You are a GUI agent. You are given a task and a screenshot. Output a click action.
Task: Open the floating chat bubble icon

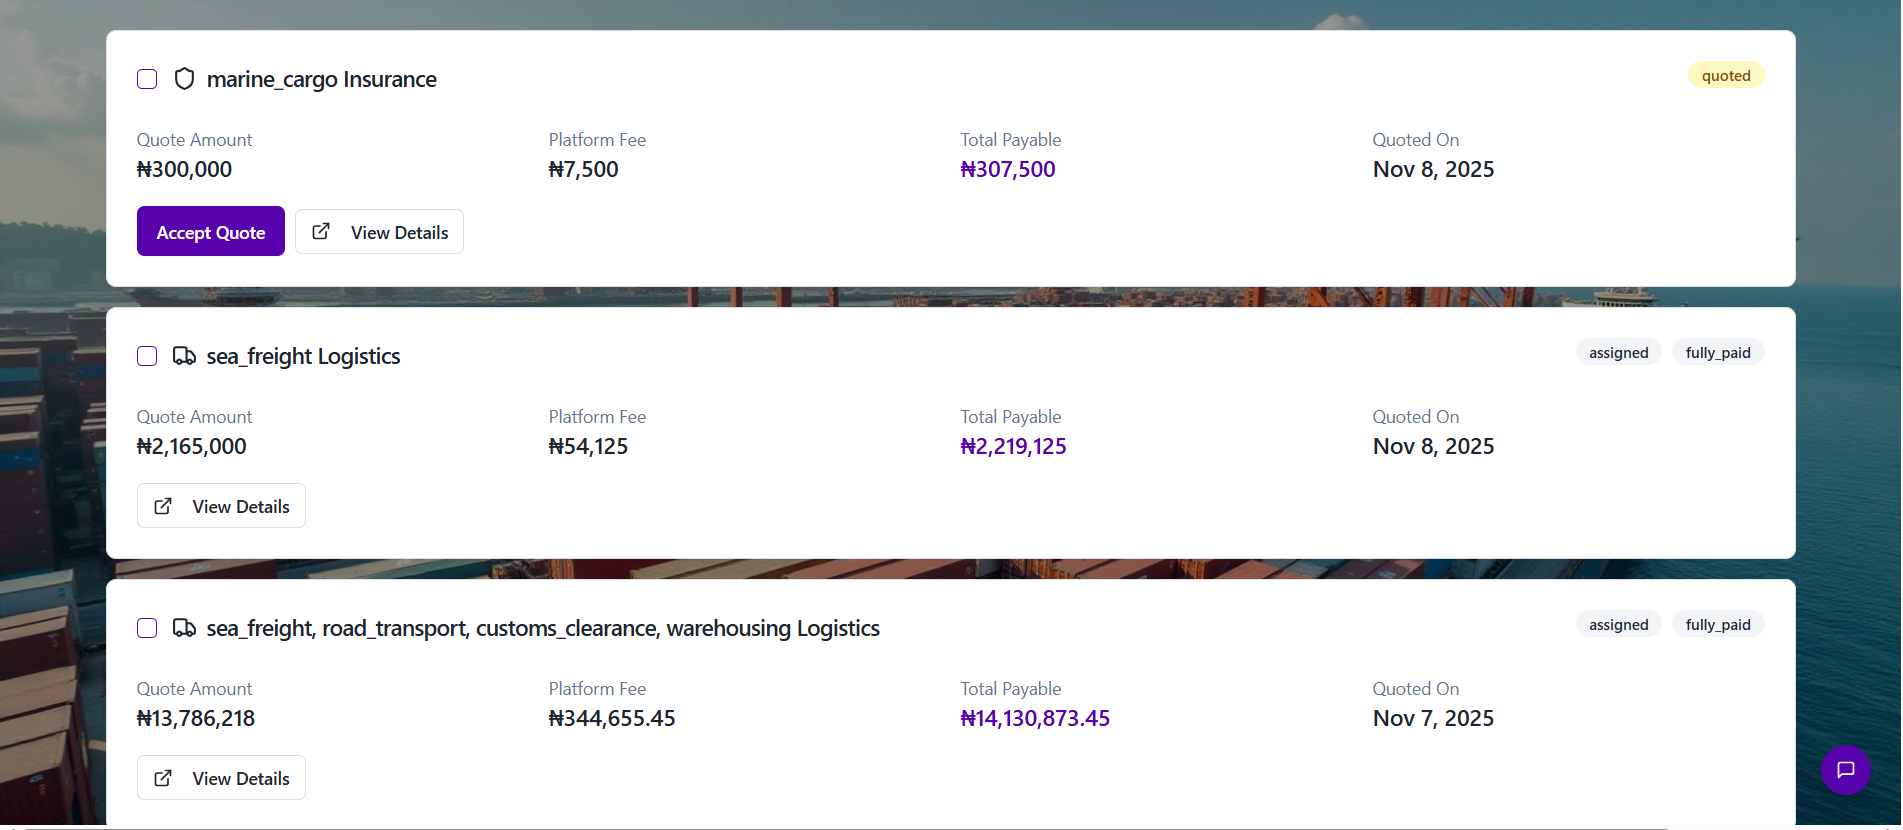(1845, 770)
